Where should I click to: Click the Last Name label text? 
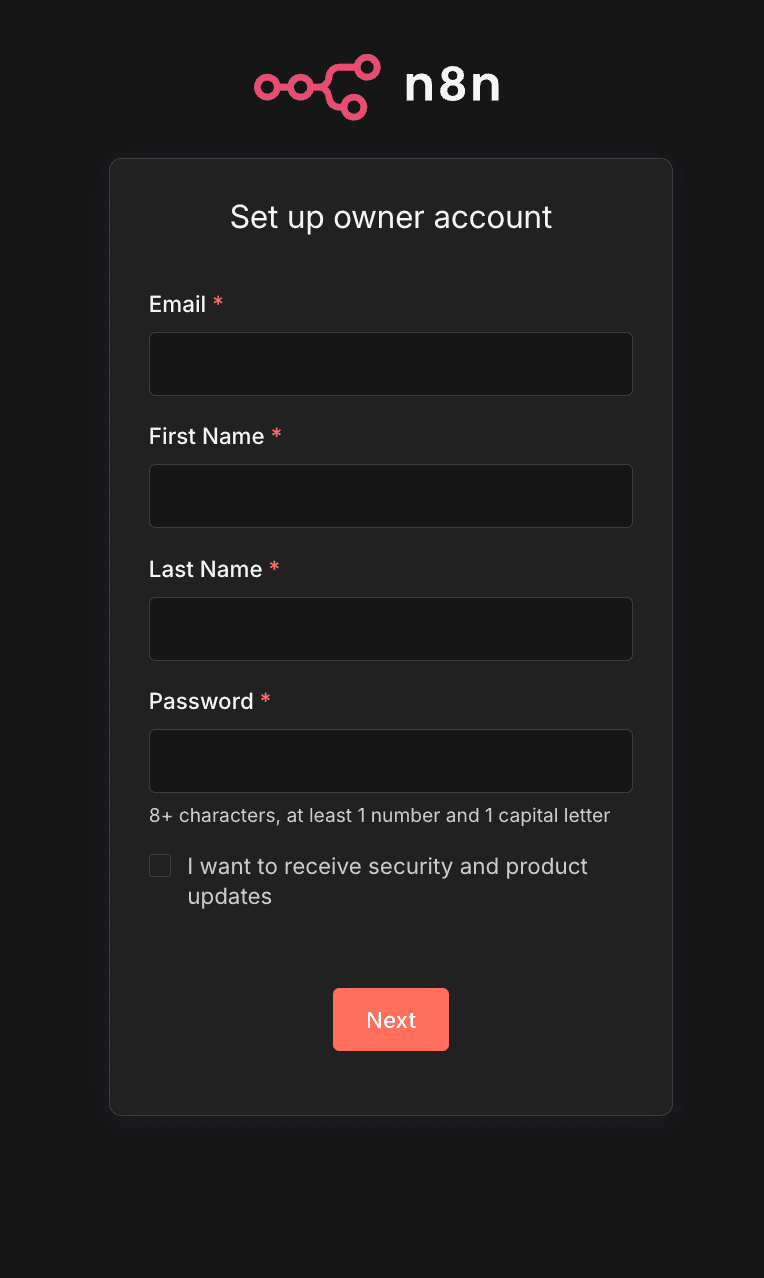tap(205, 569)
